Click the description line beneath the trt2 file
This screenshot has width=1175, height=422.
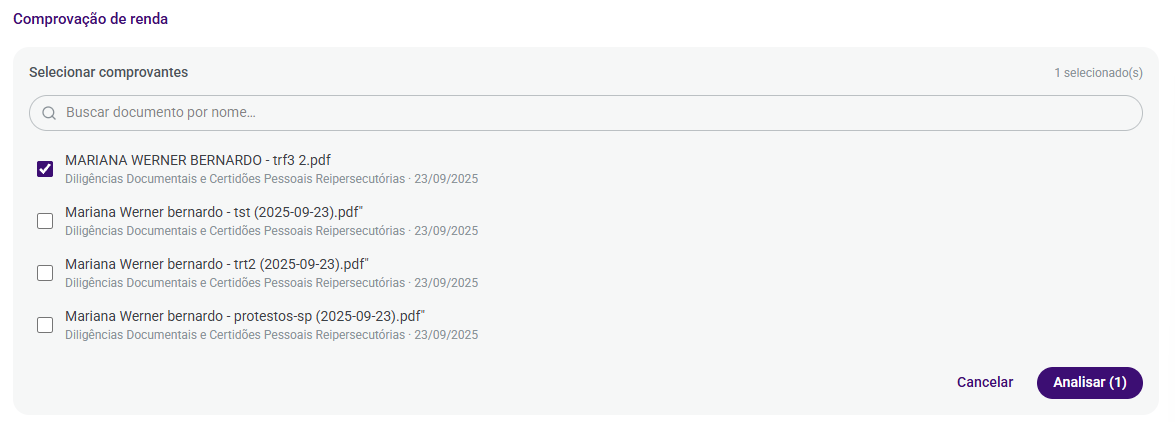271,283
